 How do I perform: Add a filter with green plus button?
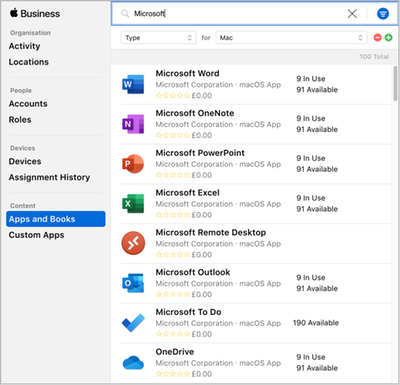pyautogui.click(x=388, y=38)
